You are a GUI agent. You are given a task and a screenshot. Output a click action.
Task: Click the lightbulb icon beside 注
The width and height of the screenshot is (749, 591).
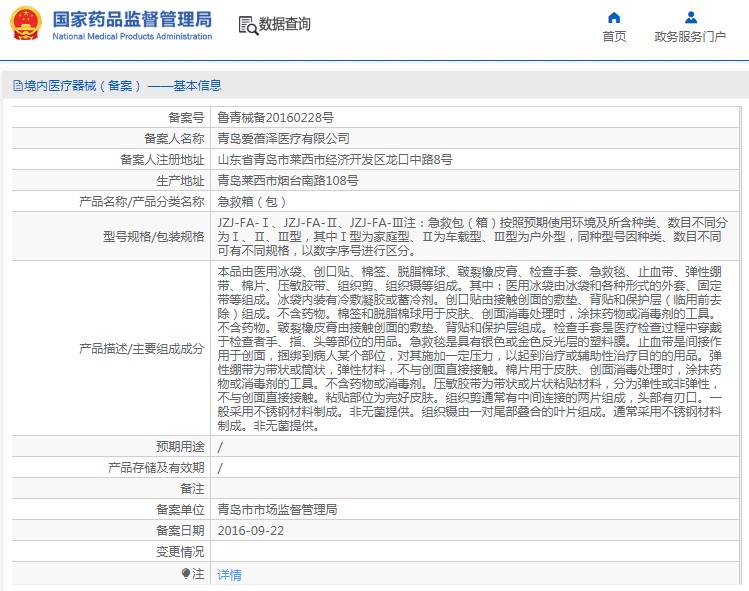[x=185, y=574]
